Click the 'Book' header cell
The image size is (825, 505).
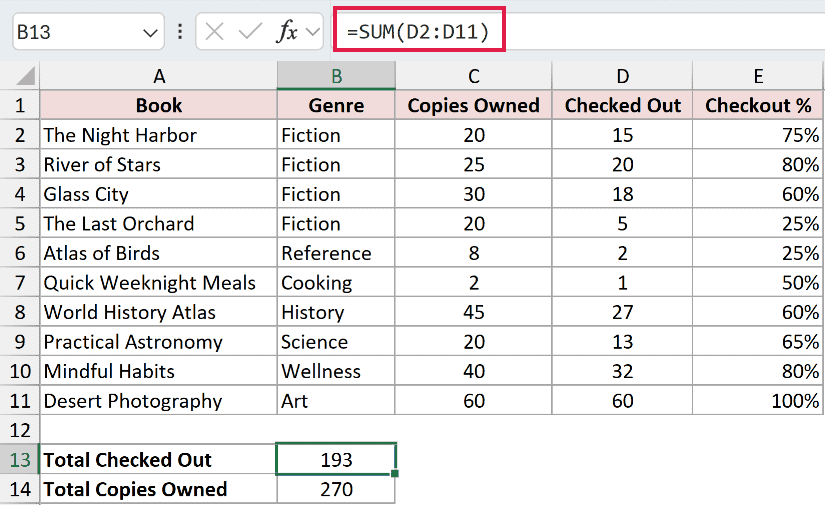tap(158, 106)
